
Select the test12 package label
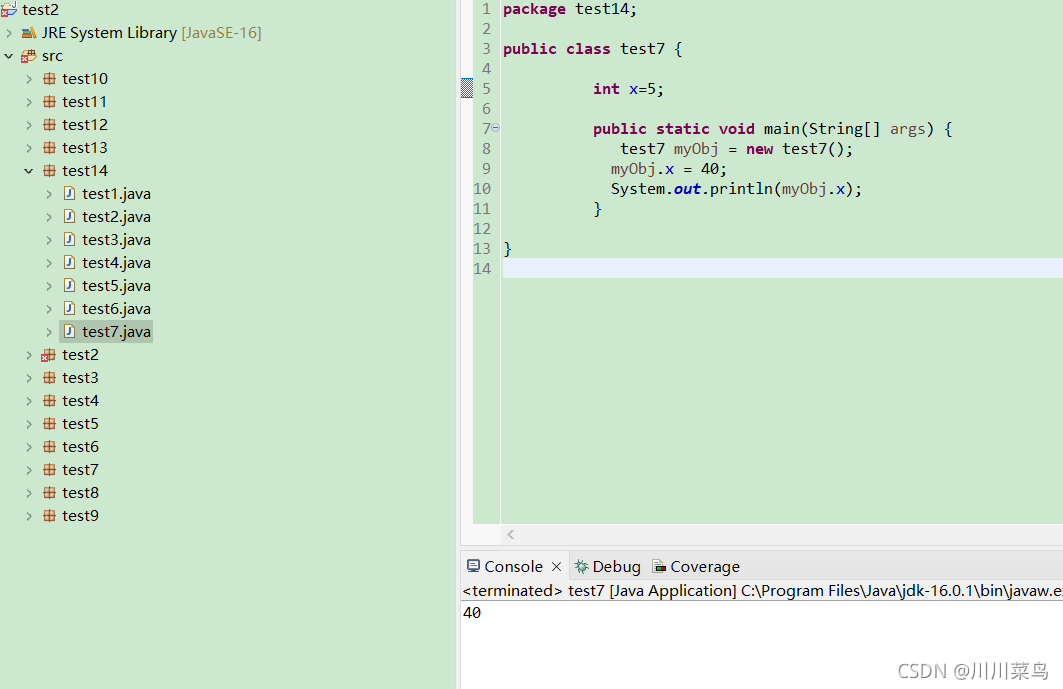(85, 125)
